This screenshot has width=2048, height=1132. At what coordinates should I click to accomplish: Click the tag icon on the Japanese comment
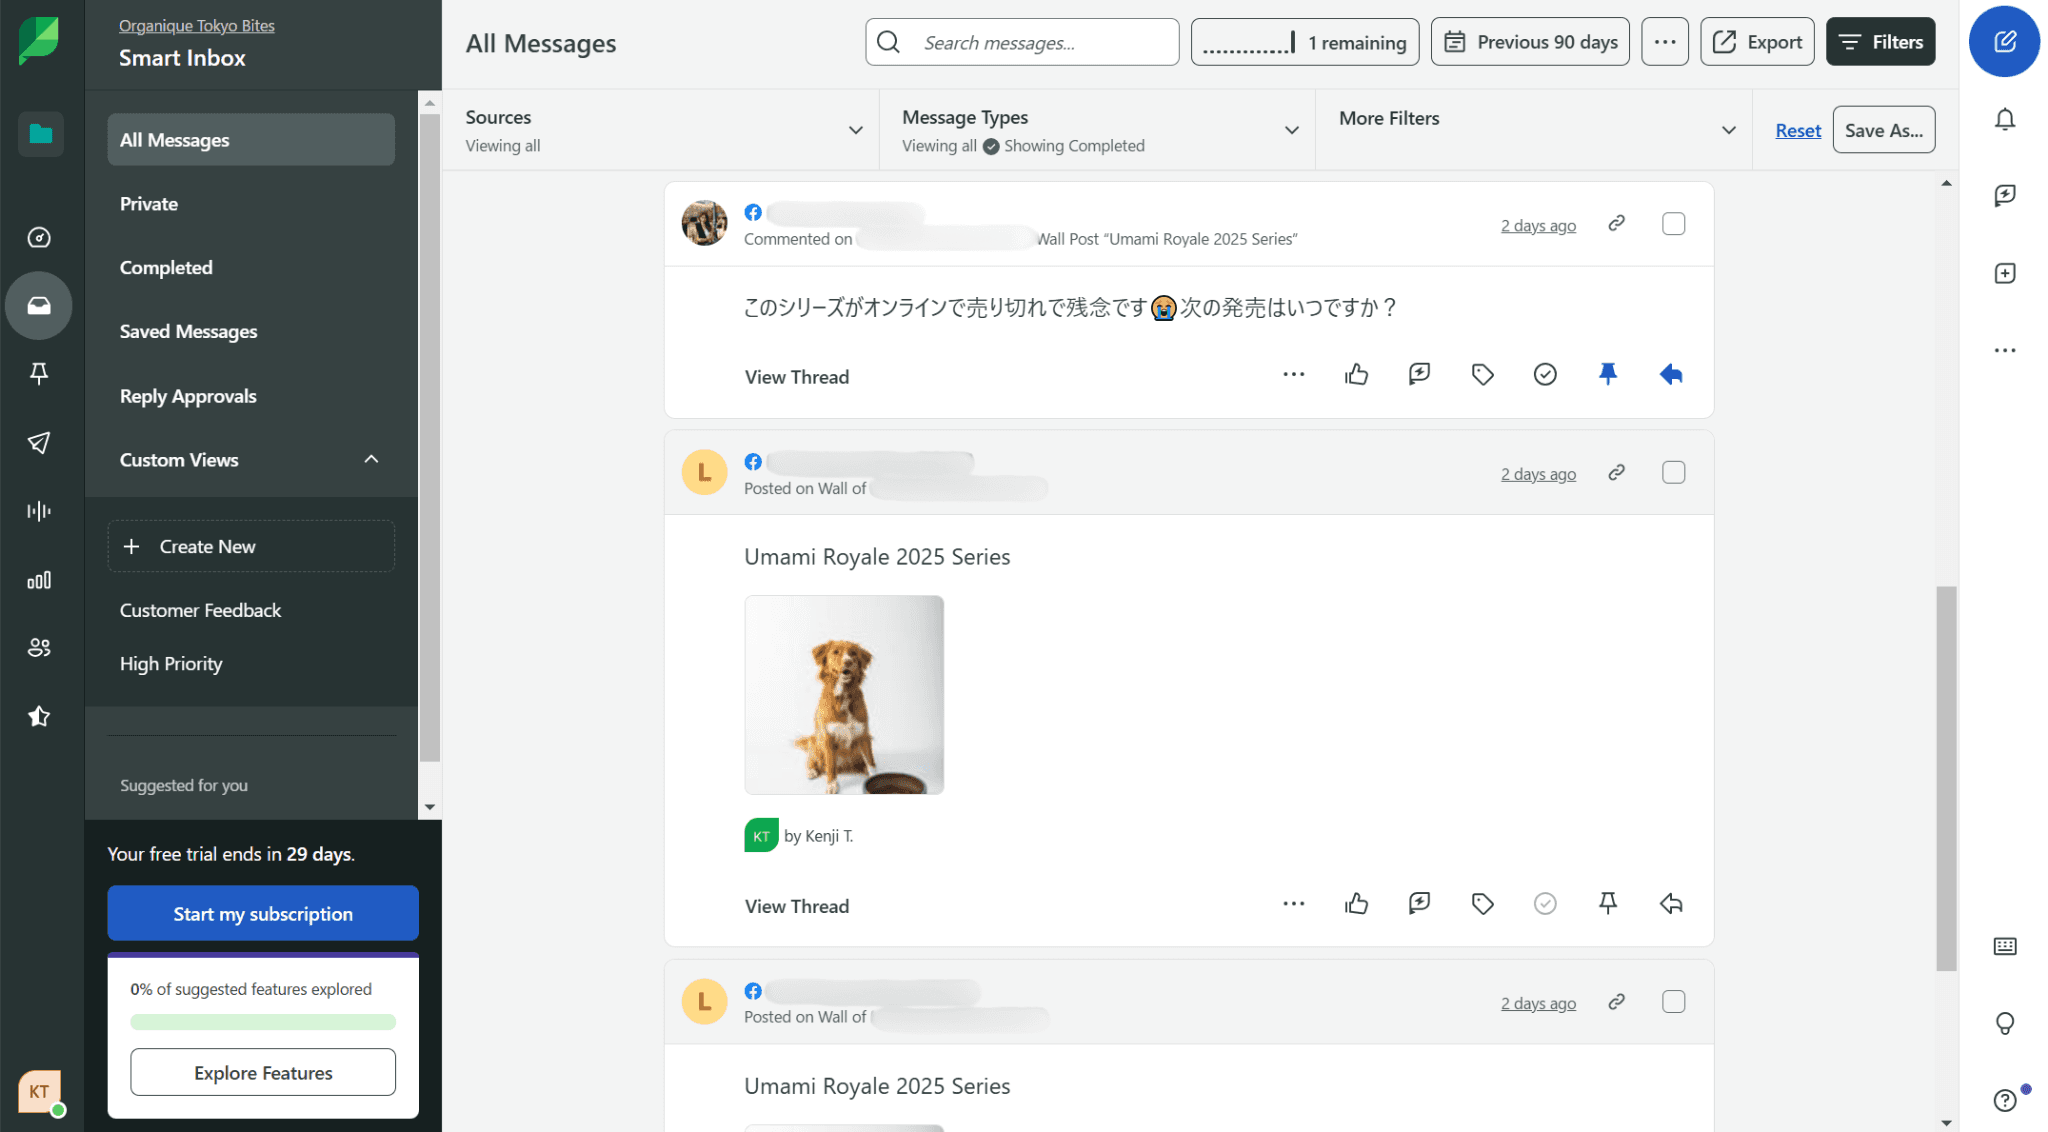pyautogui.click(x=1482, y=375)
